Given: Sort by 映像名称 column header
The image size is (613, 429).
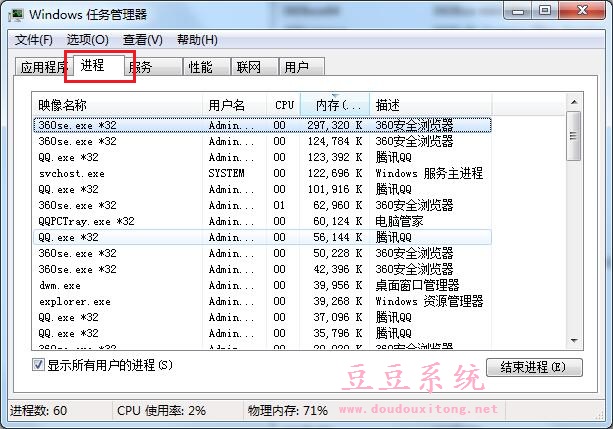Looking at the screenshot, I should coord(117,105).
